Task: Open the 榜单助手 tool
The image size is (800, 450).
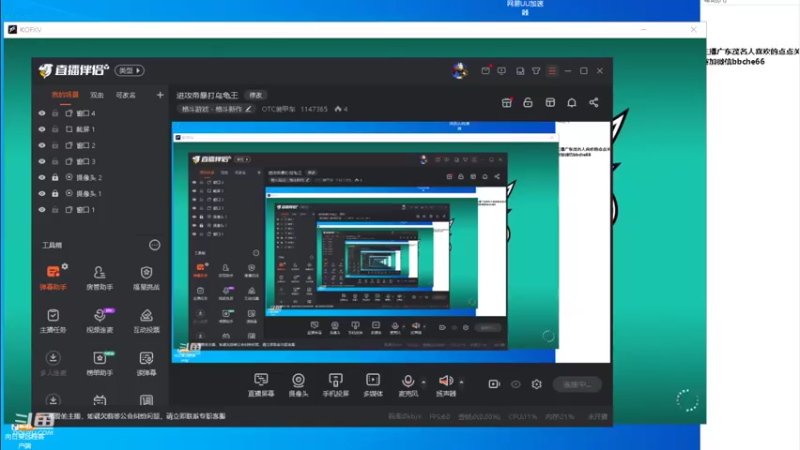Action: (x=99, y=363)
